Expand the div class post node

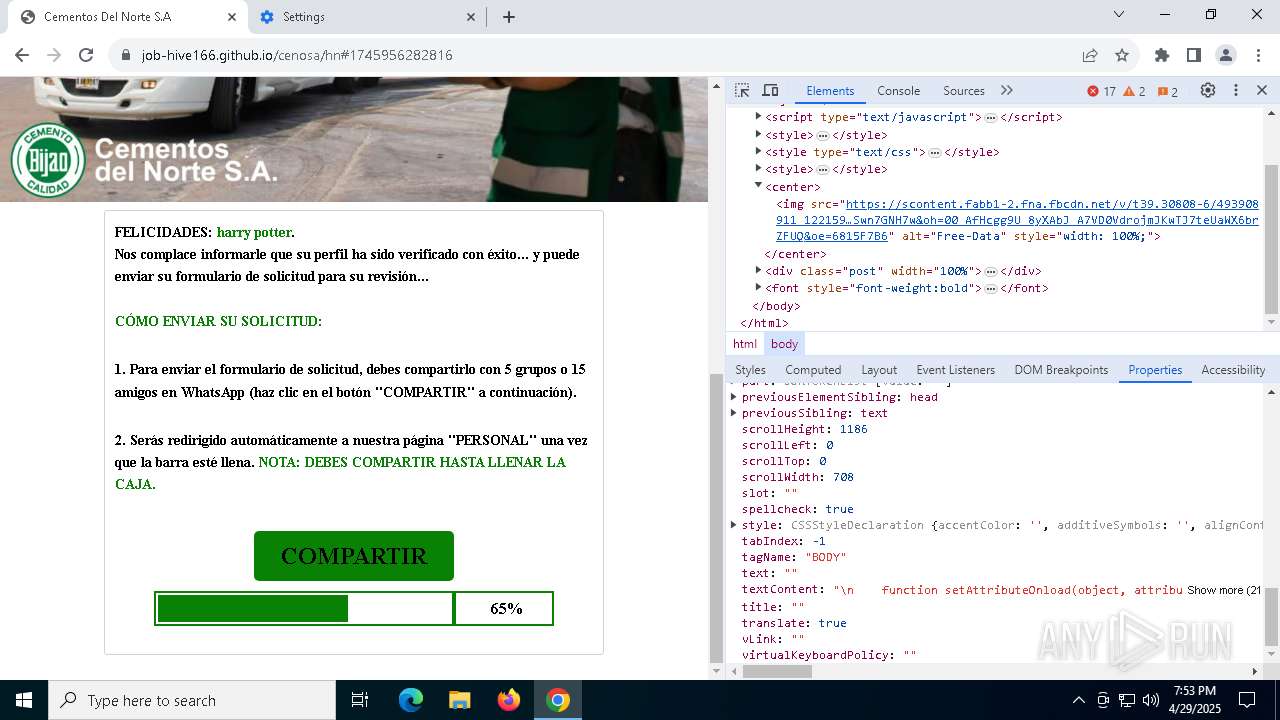758,270
